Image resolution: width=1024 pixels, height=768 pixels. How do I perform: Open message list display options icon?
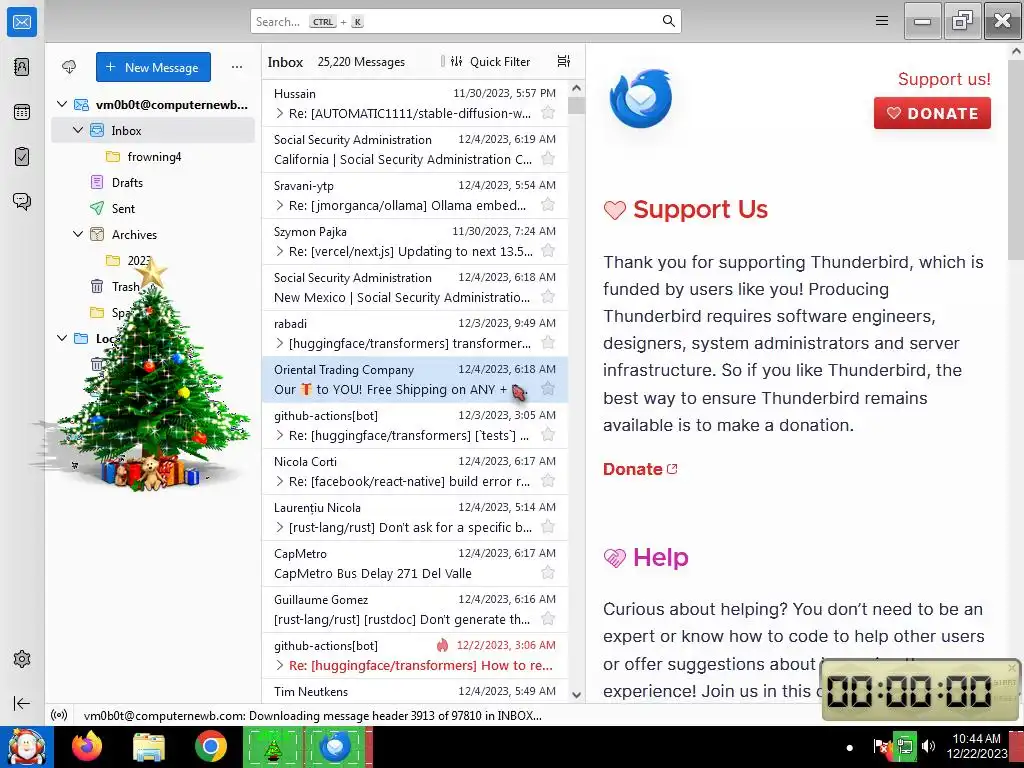pyautogui.click(x=564, y=61)
